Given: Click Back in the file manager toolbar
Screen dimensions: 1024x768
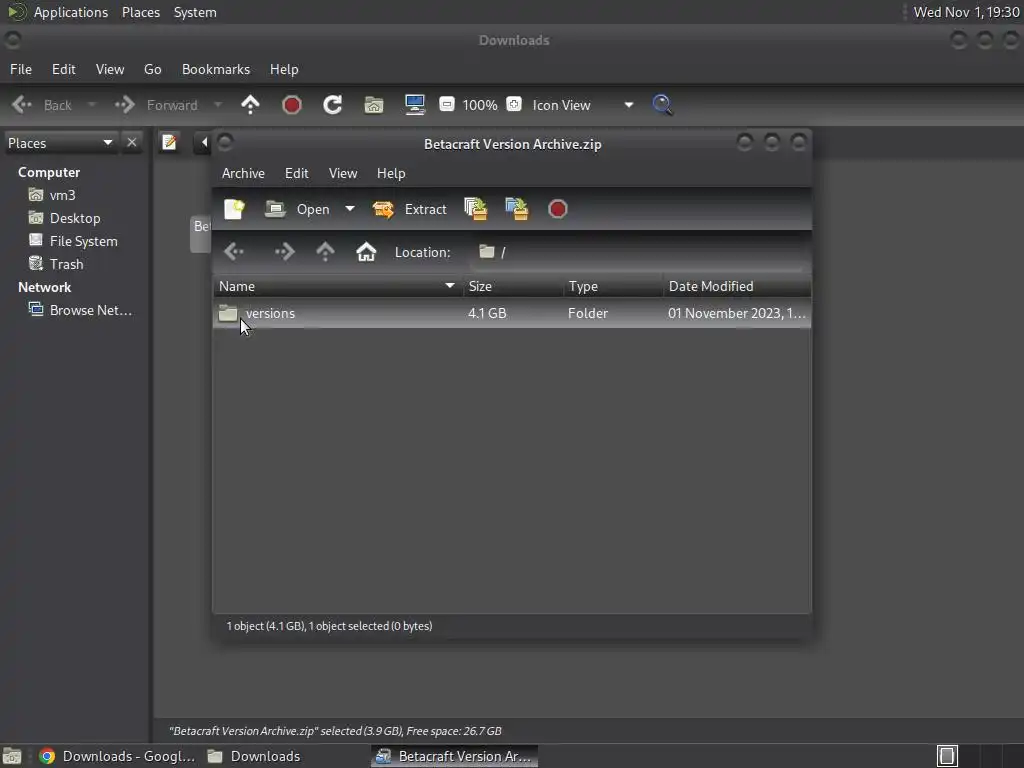Looking at the screenshot, I should [x=42, y=105].
